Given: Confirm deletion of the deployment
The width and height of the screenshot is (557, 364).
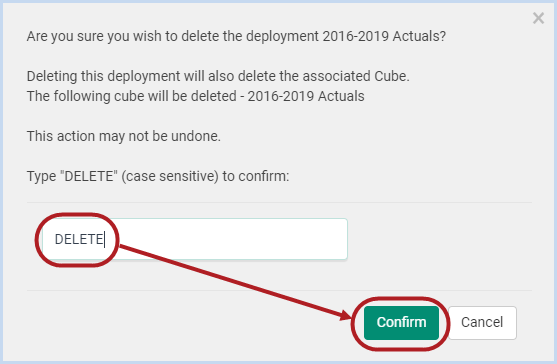Looking at the screenshot, I should [401, 322].
